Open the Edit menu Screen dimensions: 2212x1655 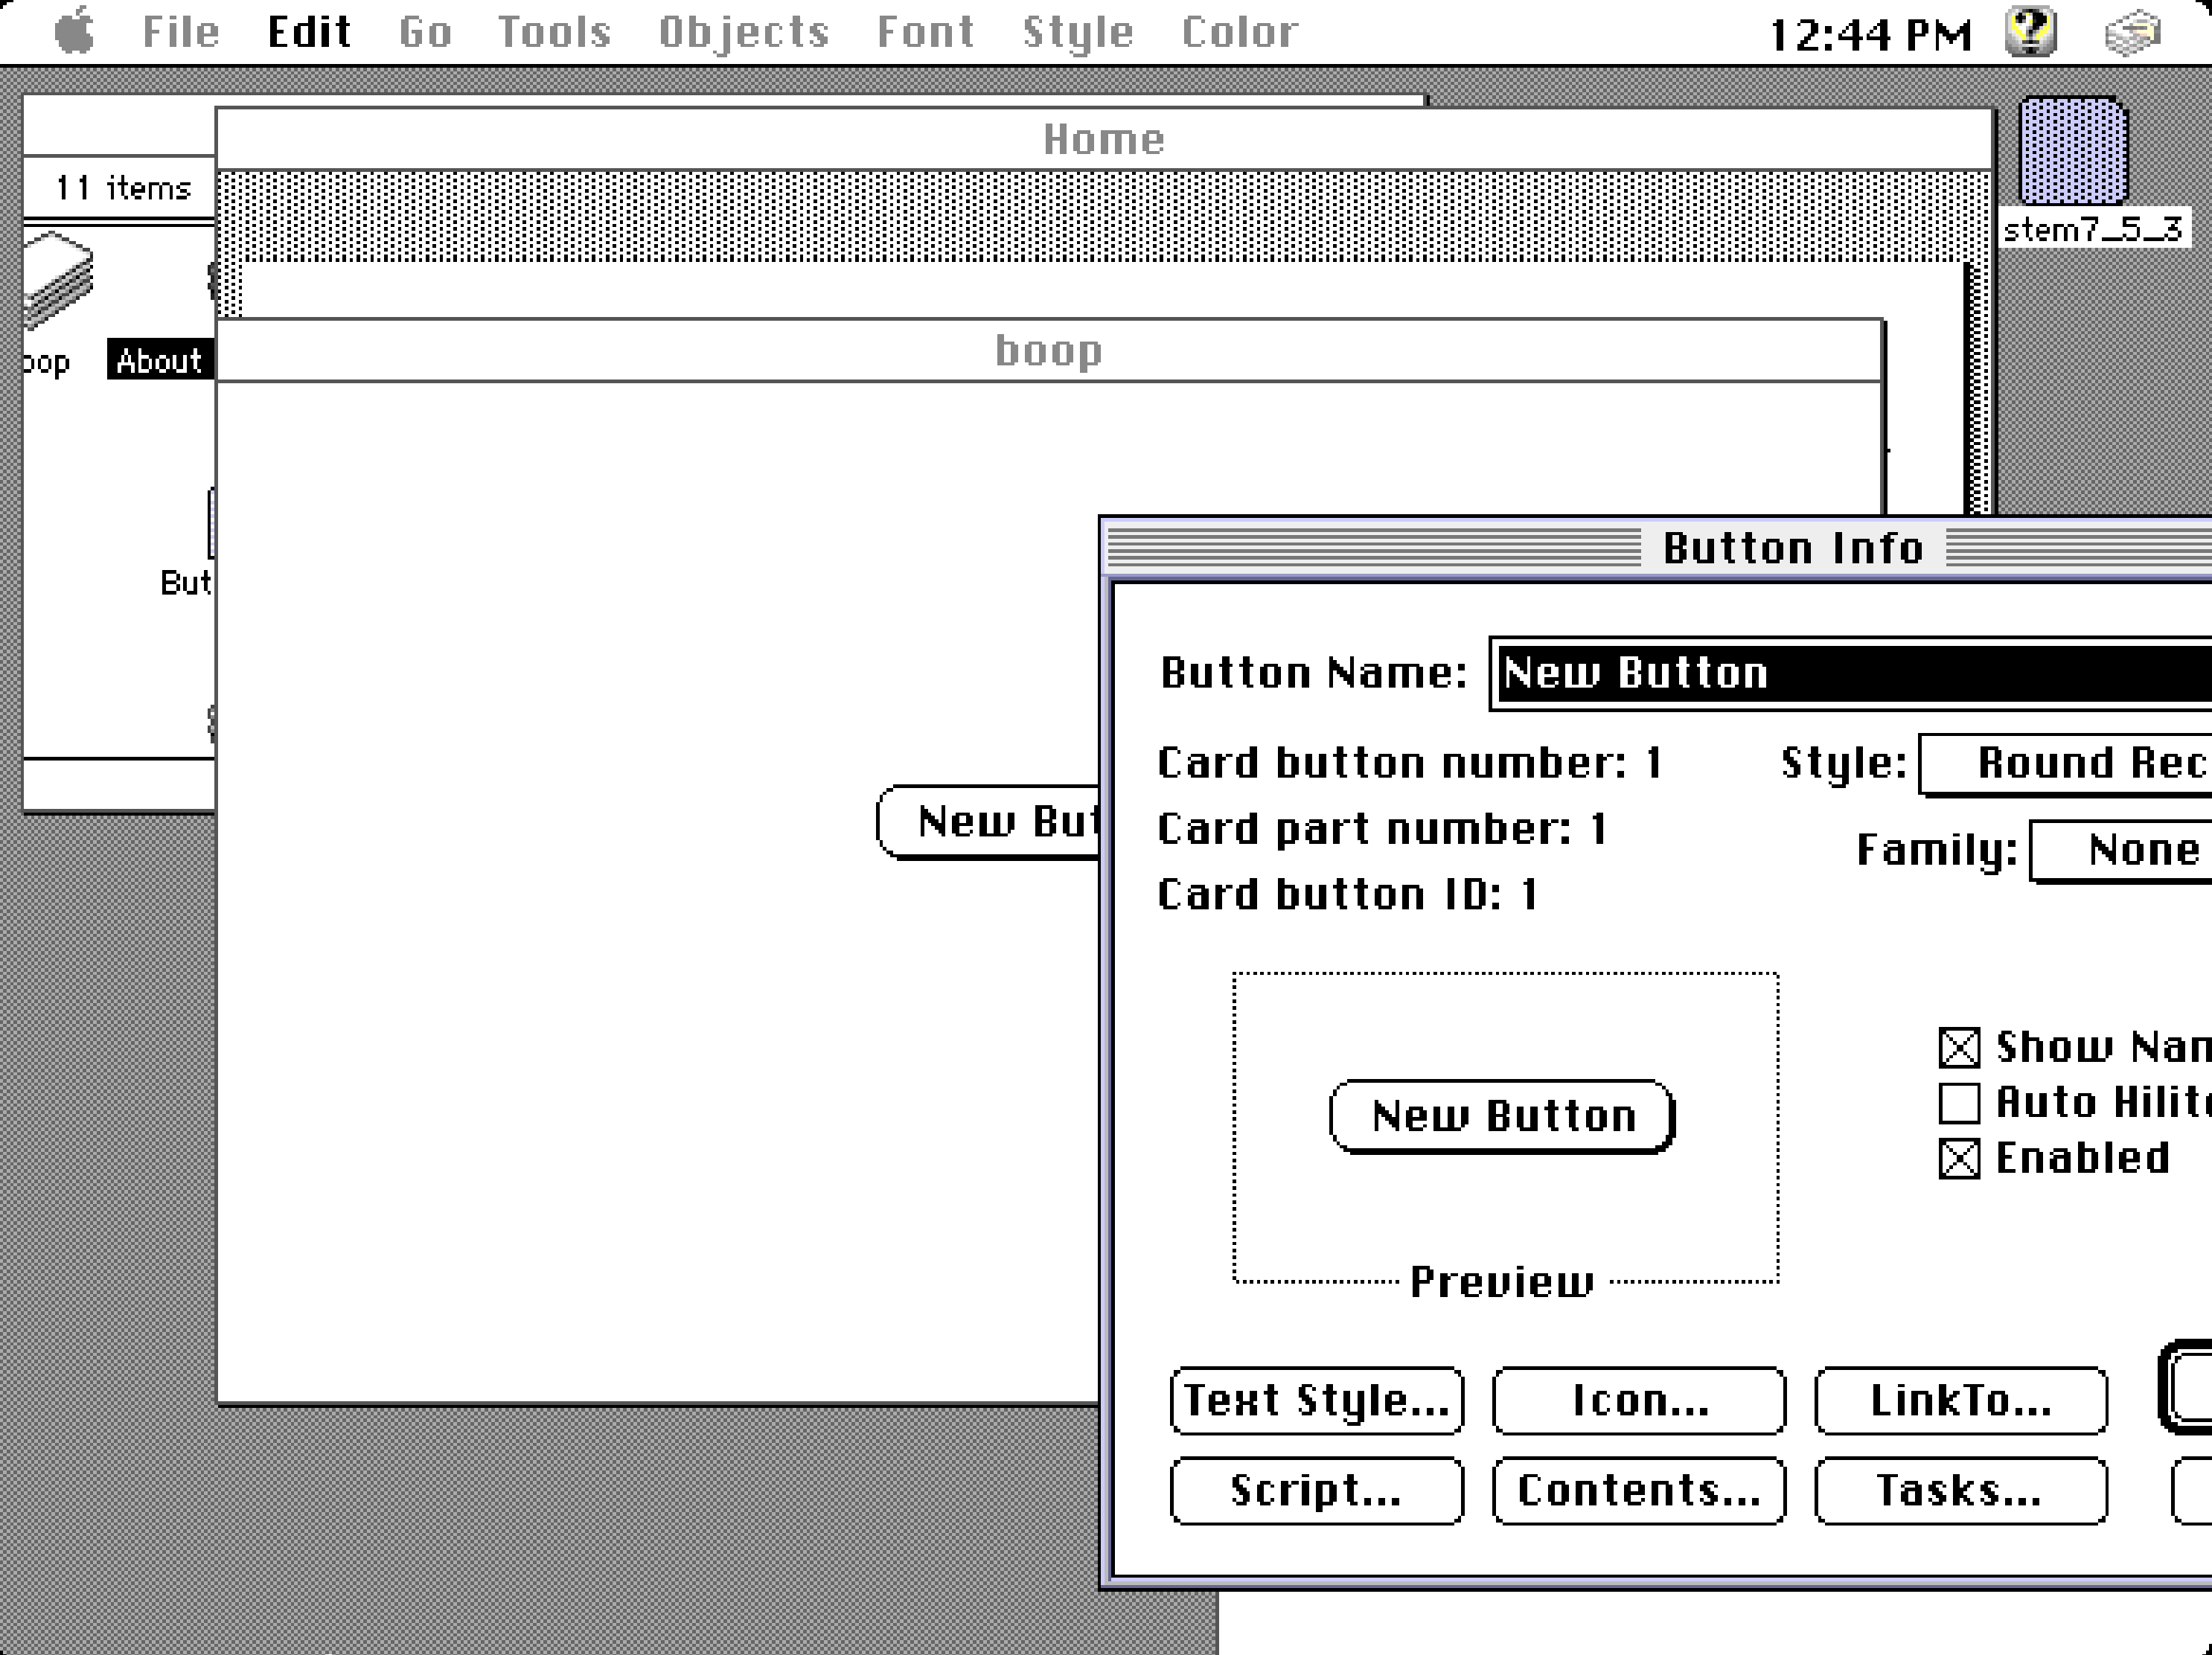tap(309, 32)
